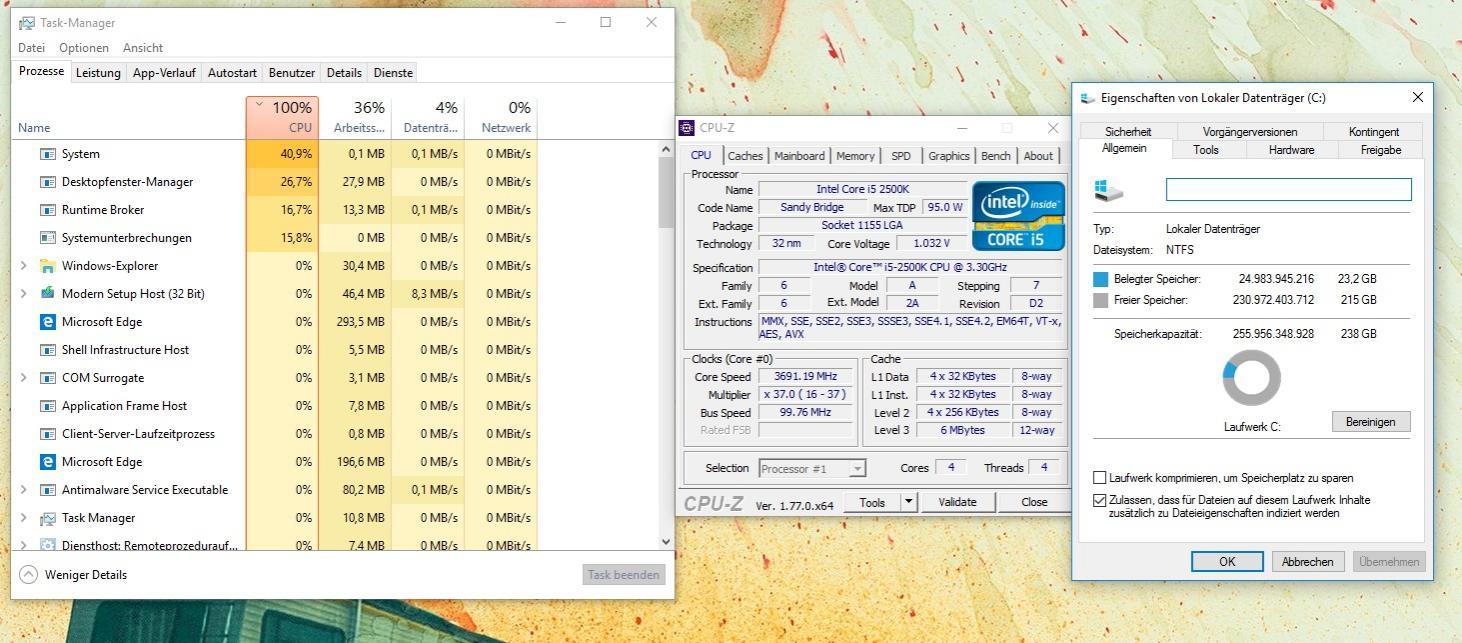This screenshot has height=643, width=1462.
Task: Click the gray Freier Speicher color swatch
Action: [x=1101, y=300]
